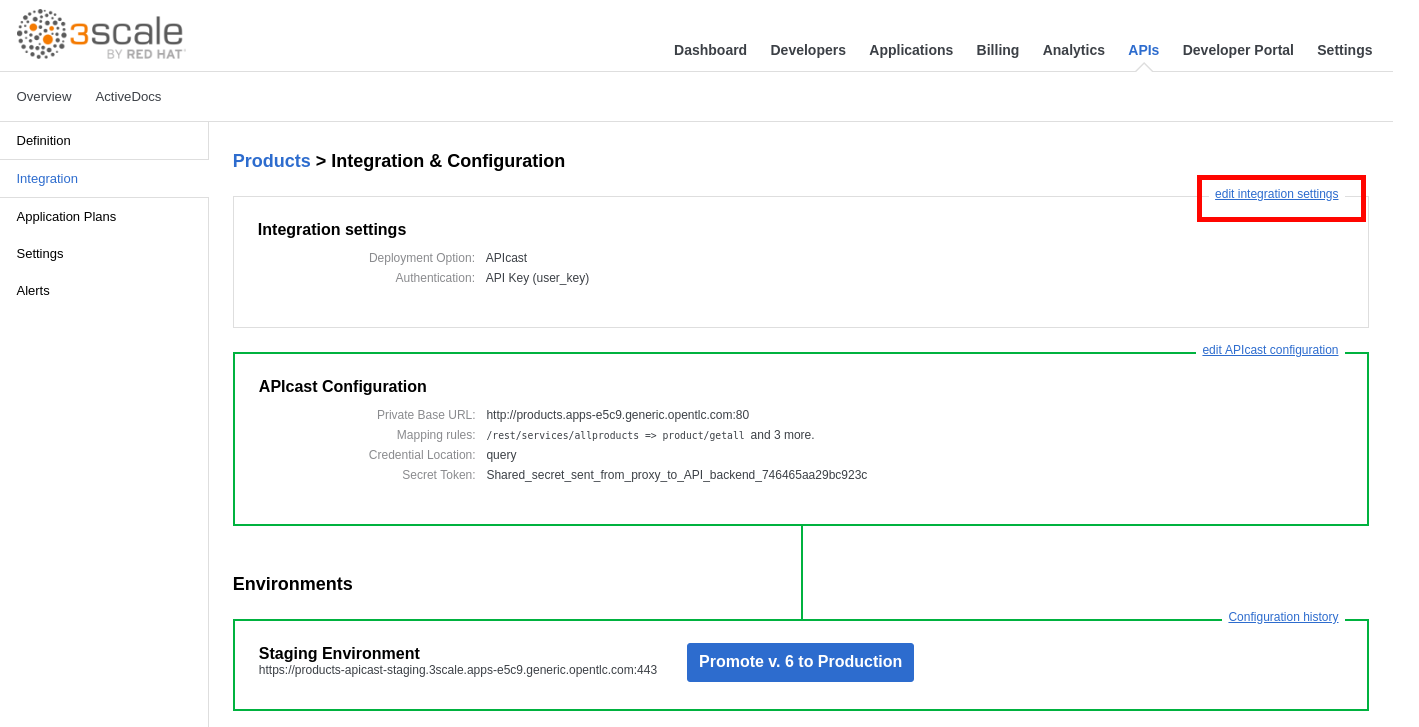Open Alerts in the left sidebar

click(x=33, y=291)
